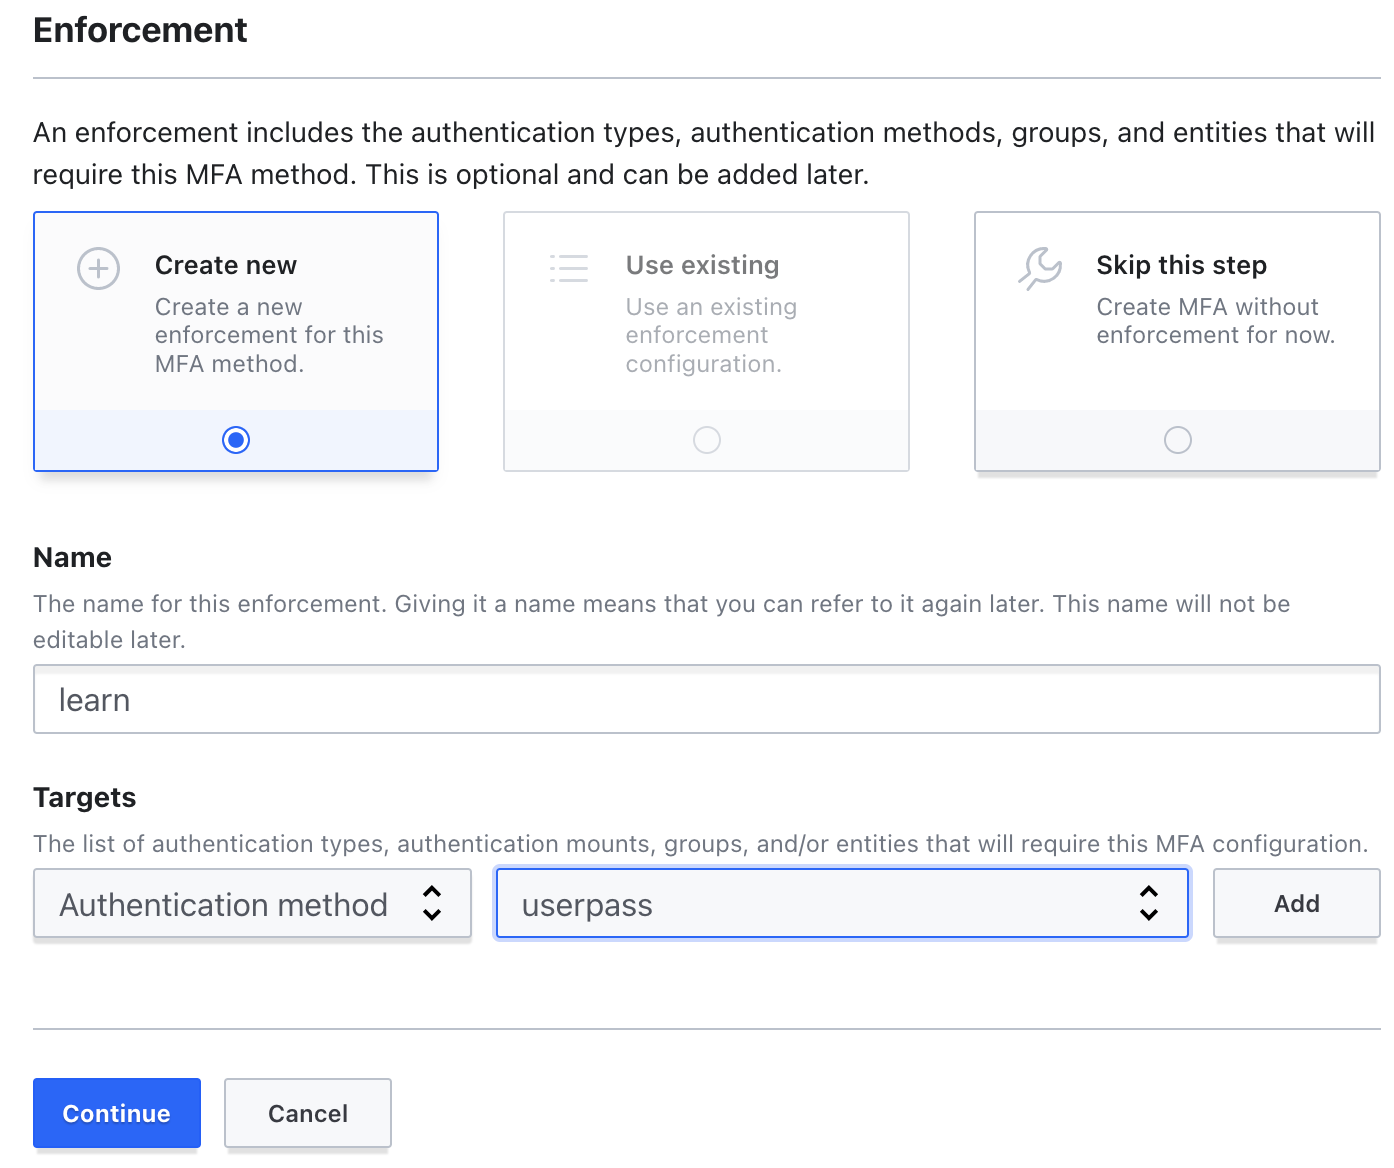Click the Enforcement heading
Viewport: 1394px width, 1168px height.
(x=140, y=30)
